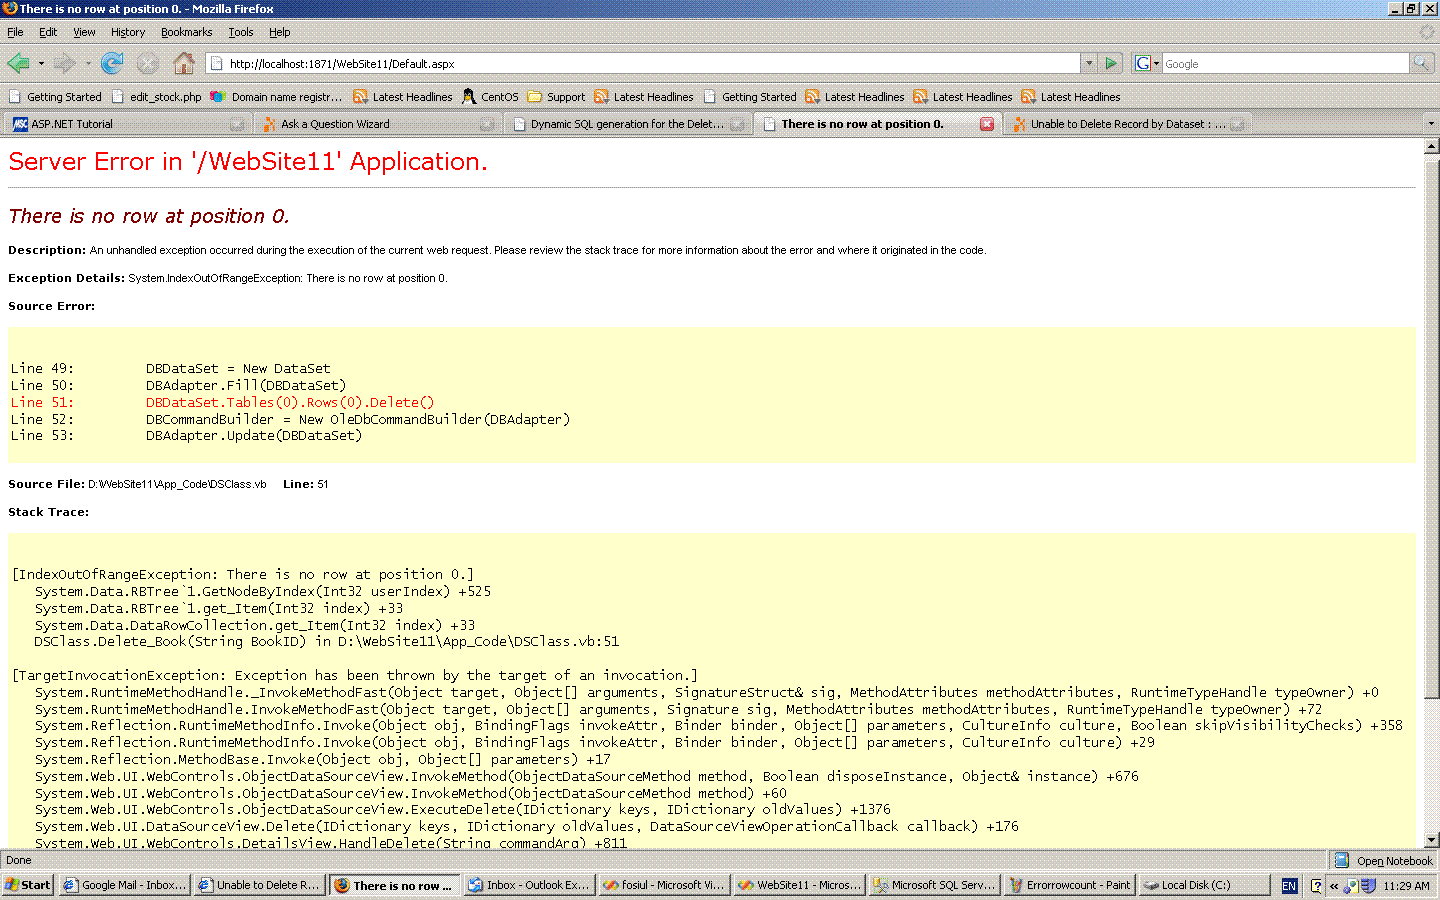
Task: Open the CentOS bookmark
Action: point(490,97)
